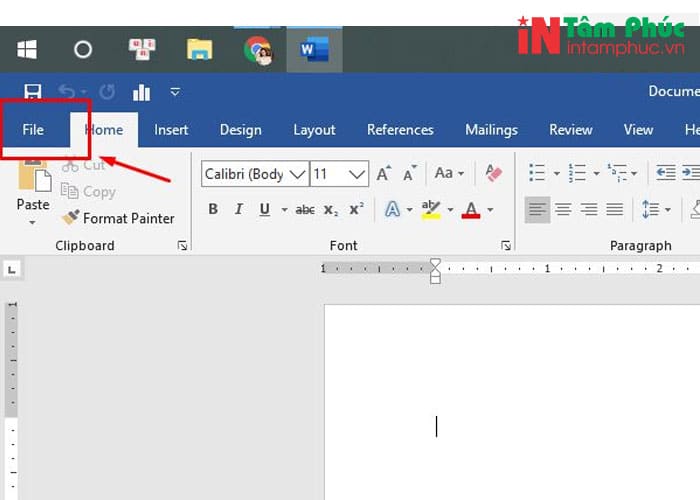Click the Undo arrow icon

click(67, 92)
